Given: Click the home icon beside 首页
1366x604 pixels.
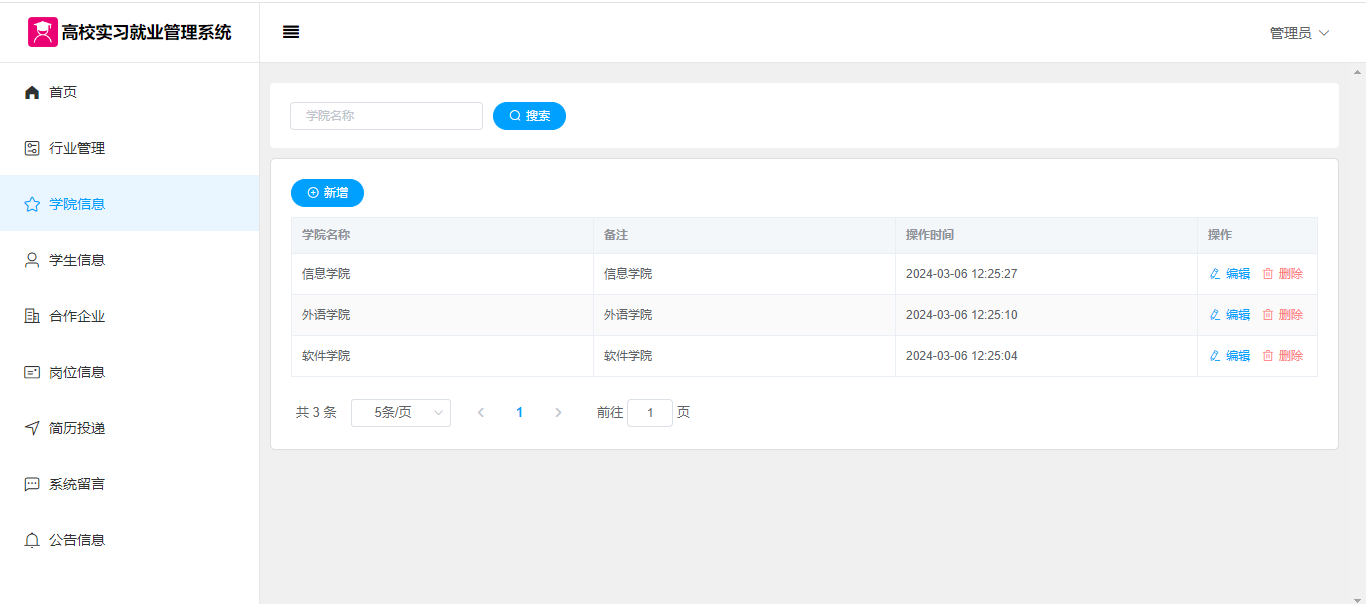Looking at the screenshot, I should (32, 93).
